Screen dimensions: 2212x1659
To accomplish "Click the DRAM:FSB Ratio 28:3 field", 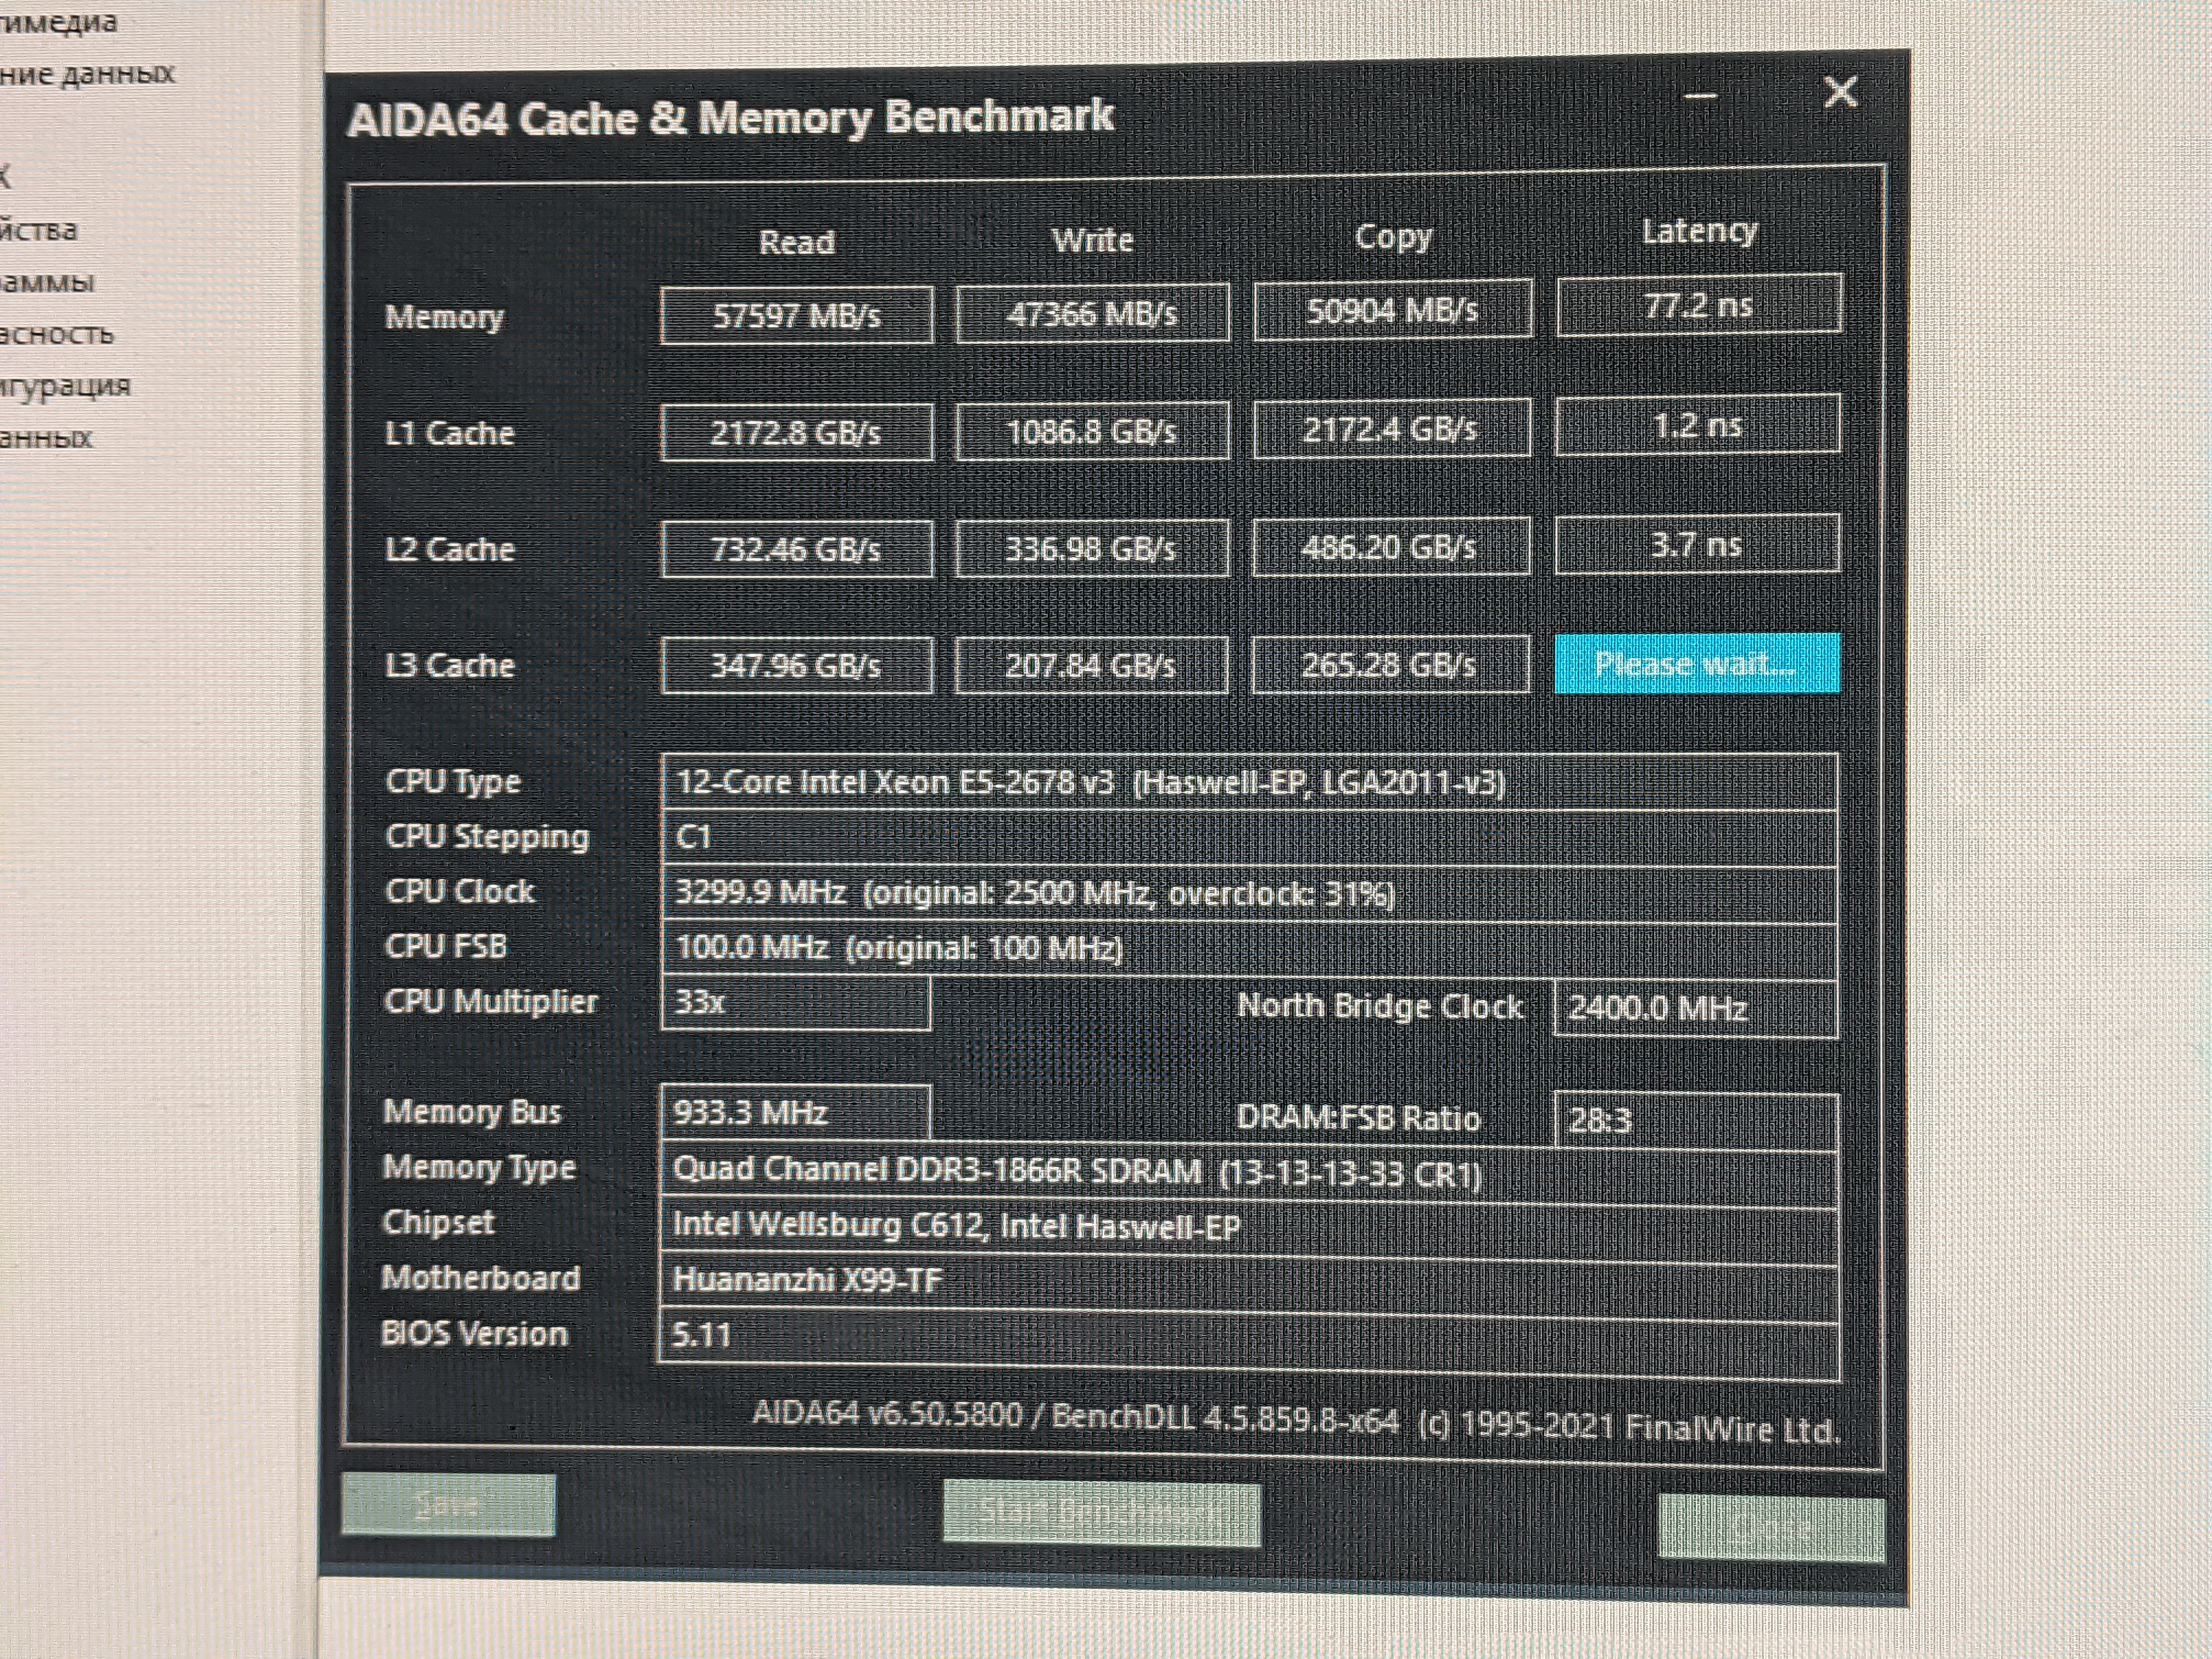I will 1696,1119.
